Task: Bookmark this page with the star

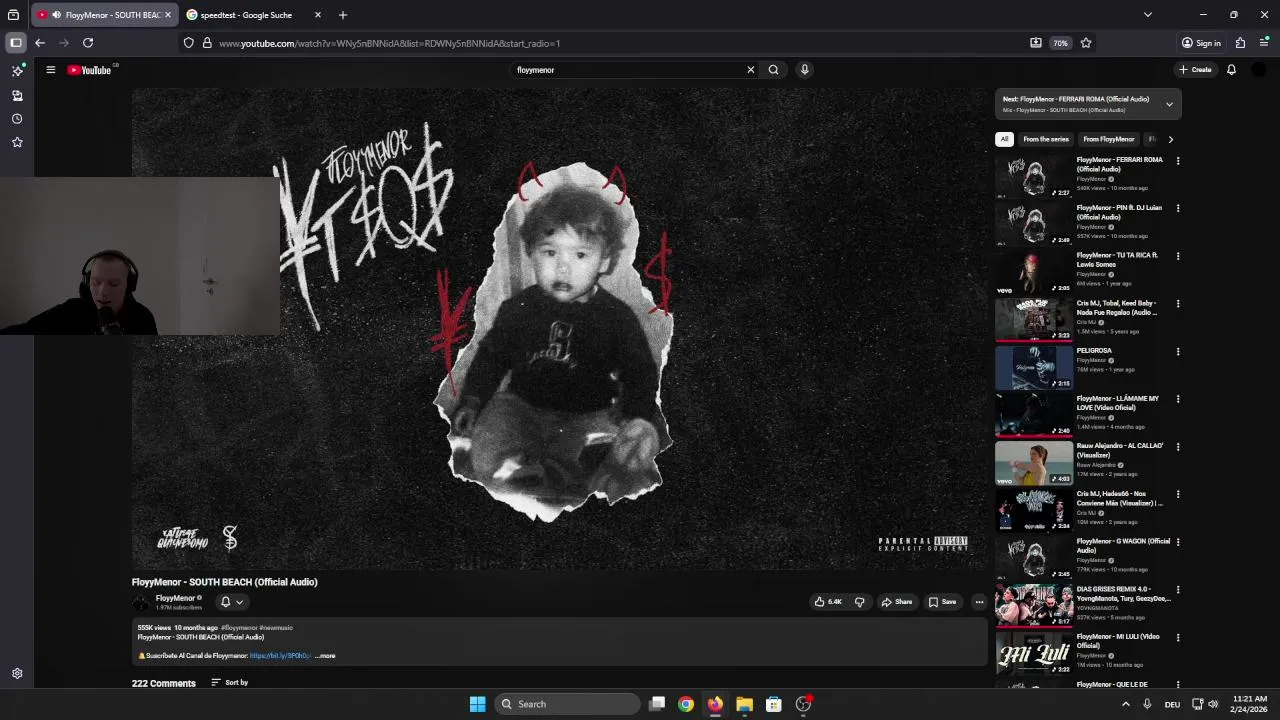Action: tap(1086, 43)
